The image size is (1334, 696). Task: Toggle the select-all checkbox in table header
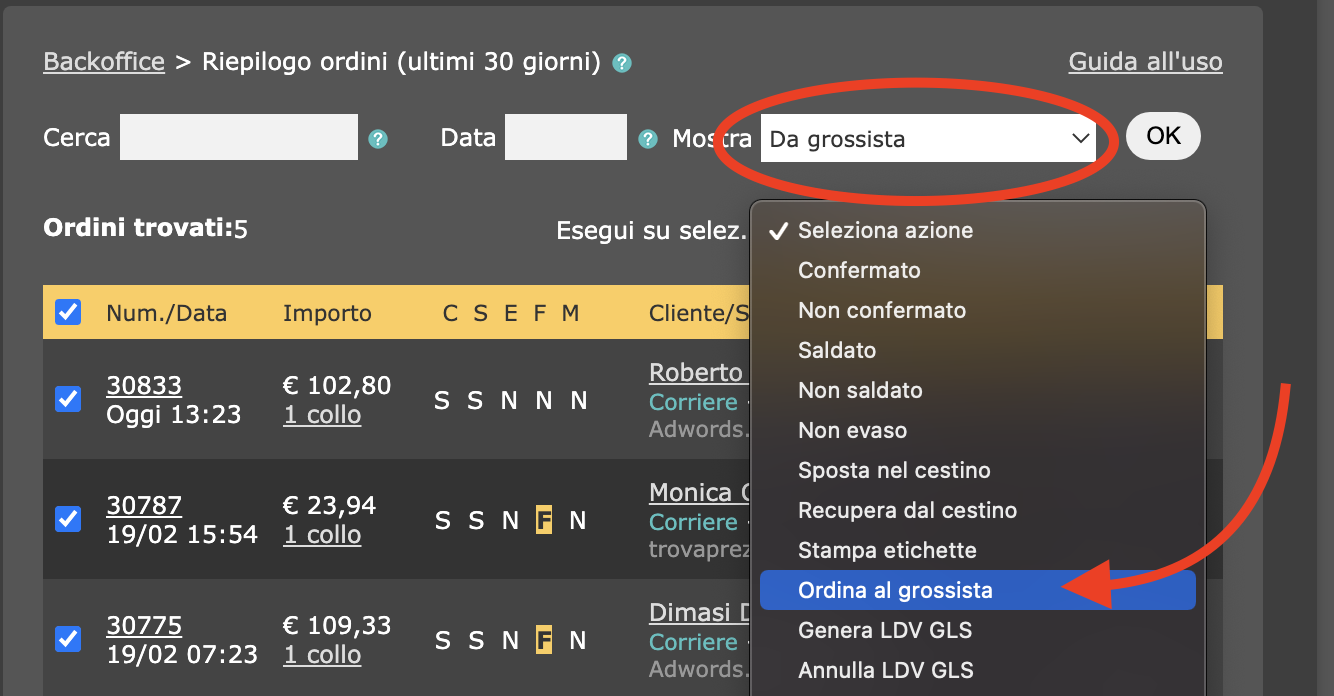[67, 312]
